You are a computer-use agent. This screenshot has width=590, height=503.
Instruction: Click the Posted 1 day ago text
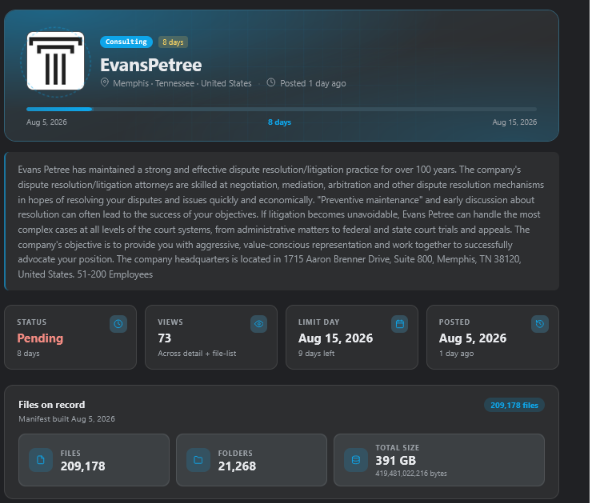pyautogui.click(x=313, y=83)
